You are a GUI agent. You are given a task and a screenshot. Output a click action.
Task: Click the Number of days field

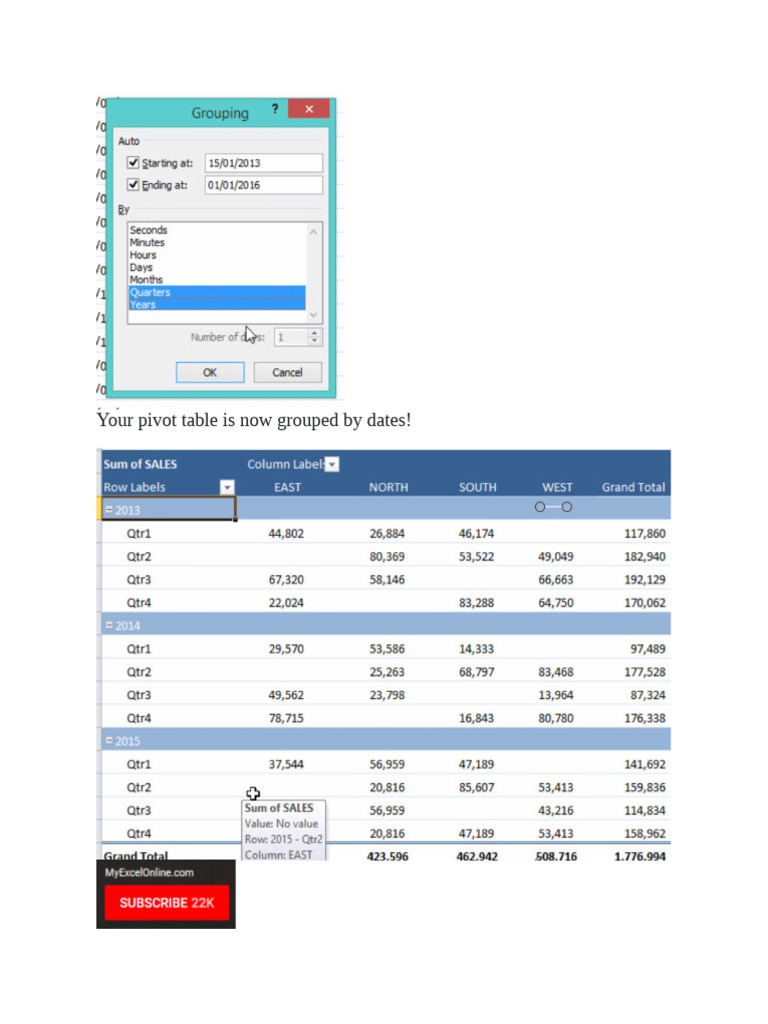291,337
